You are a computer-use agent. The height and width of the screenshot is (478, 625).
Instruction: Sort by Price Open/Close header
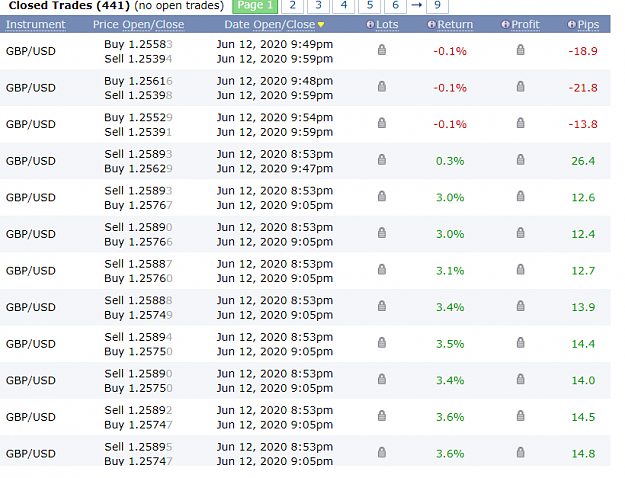(x=139, y=25)
